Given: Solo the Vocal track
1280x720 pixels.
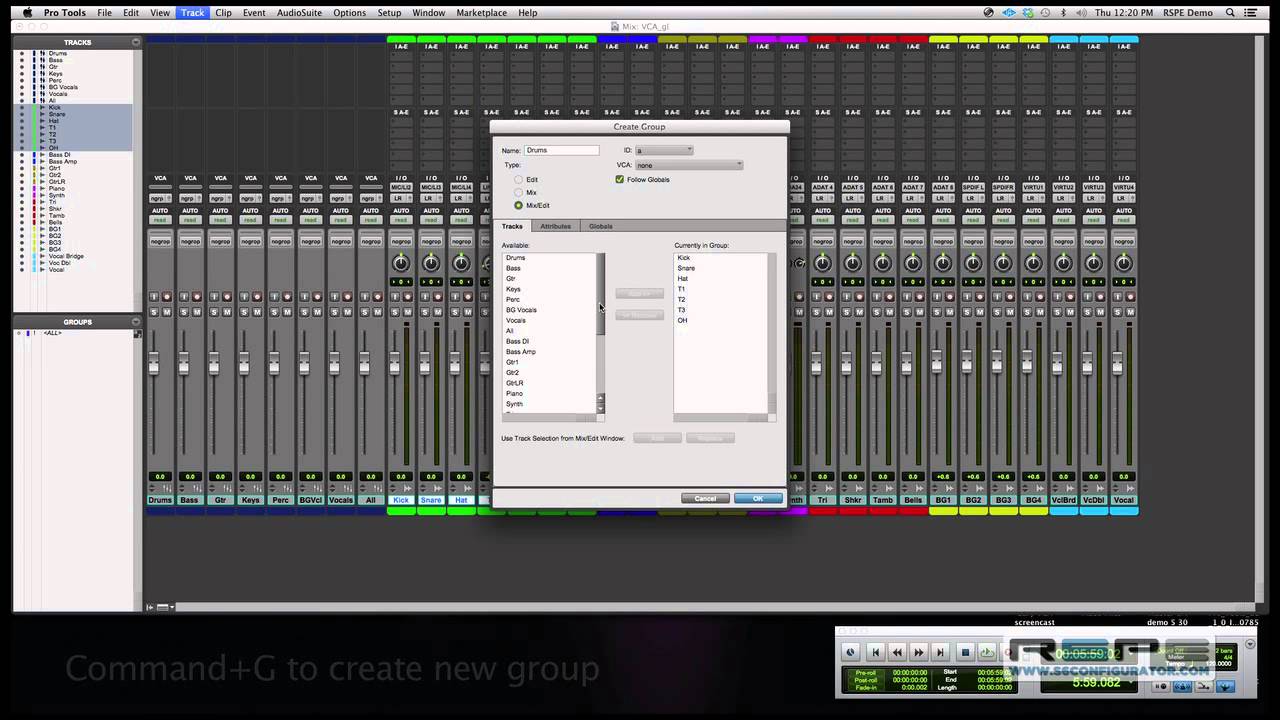Looking at the screenshot, I should pyautogui.click(x=1117, y=312).
